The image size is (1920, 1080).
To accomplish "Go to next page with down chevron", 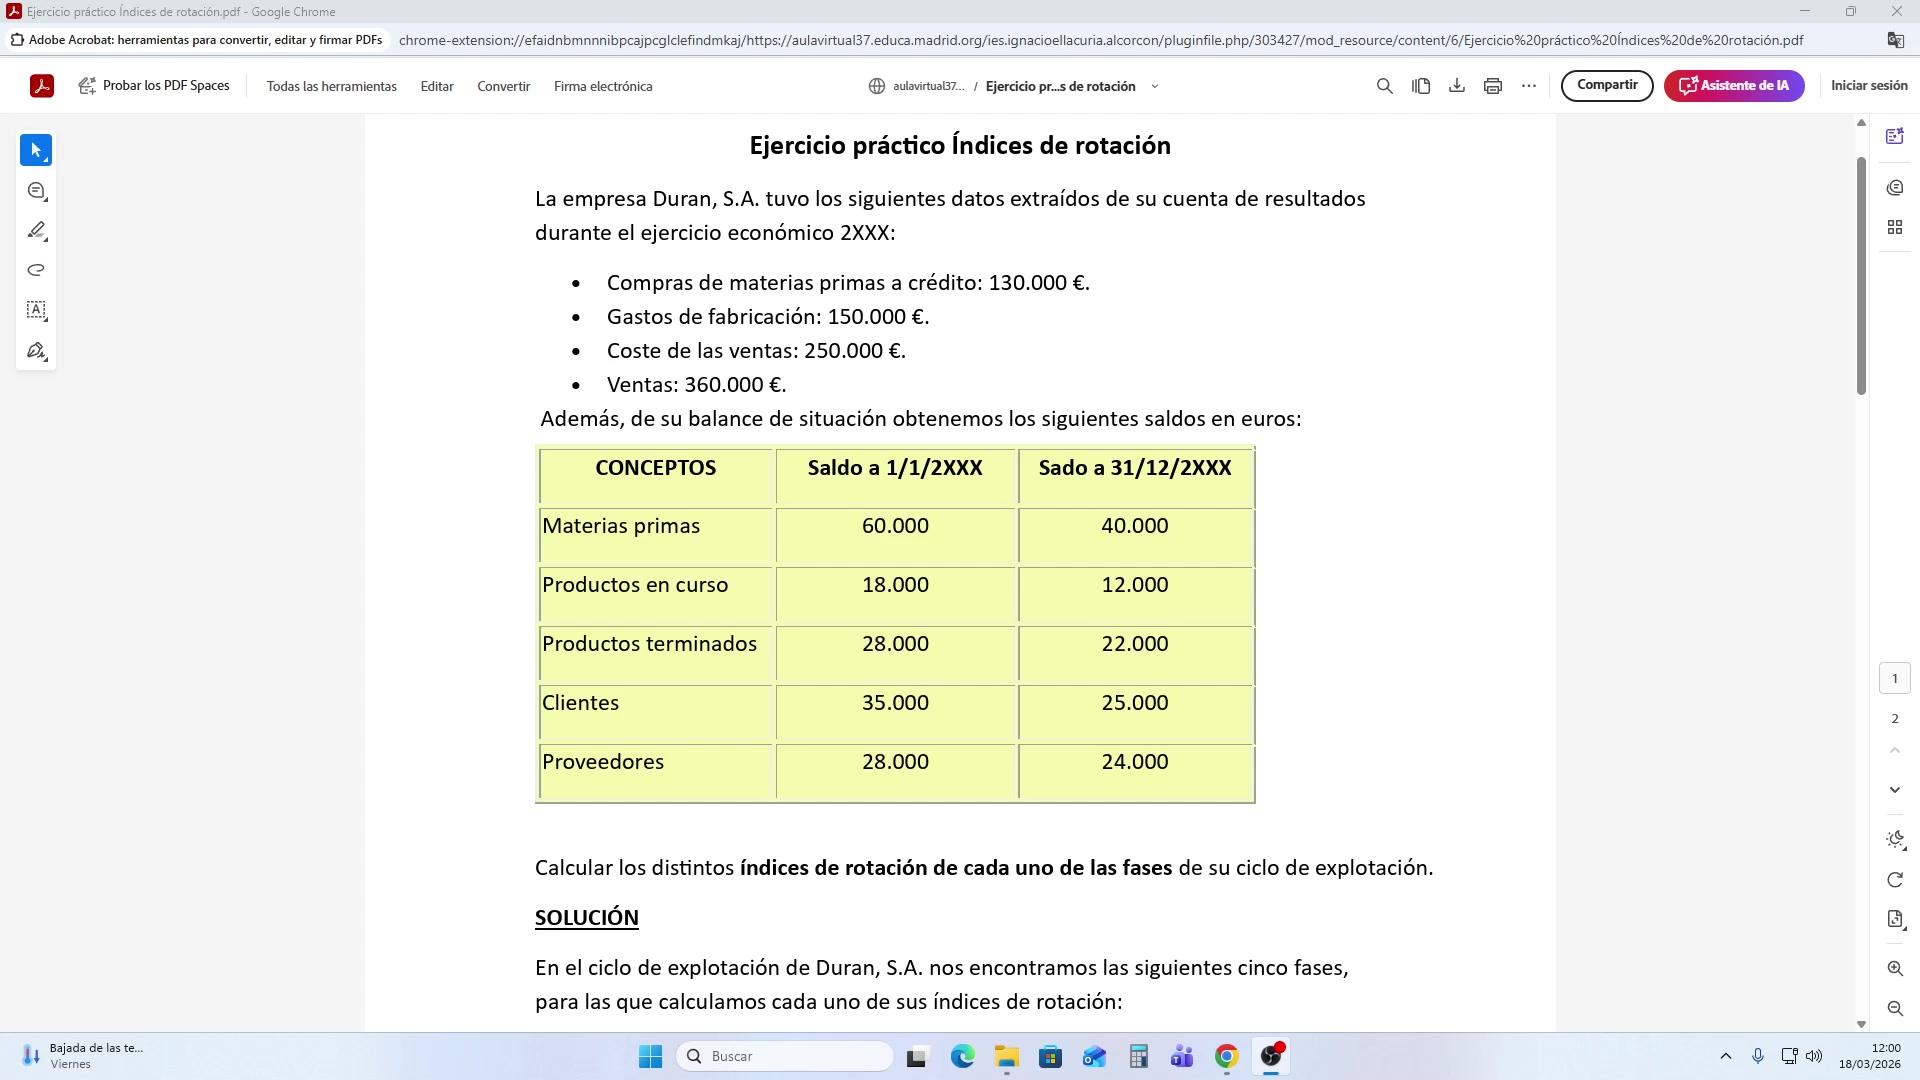I will (x=1894, y=790).
